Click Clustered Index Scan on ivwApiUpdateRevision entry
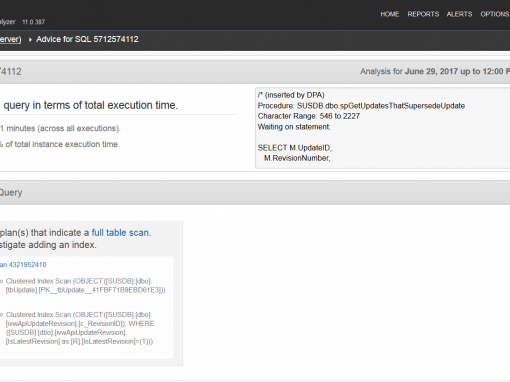This screenshot has height=382, width=510. [x=81, y=328]
